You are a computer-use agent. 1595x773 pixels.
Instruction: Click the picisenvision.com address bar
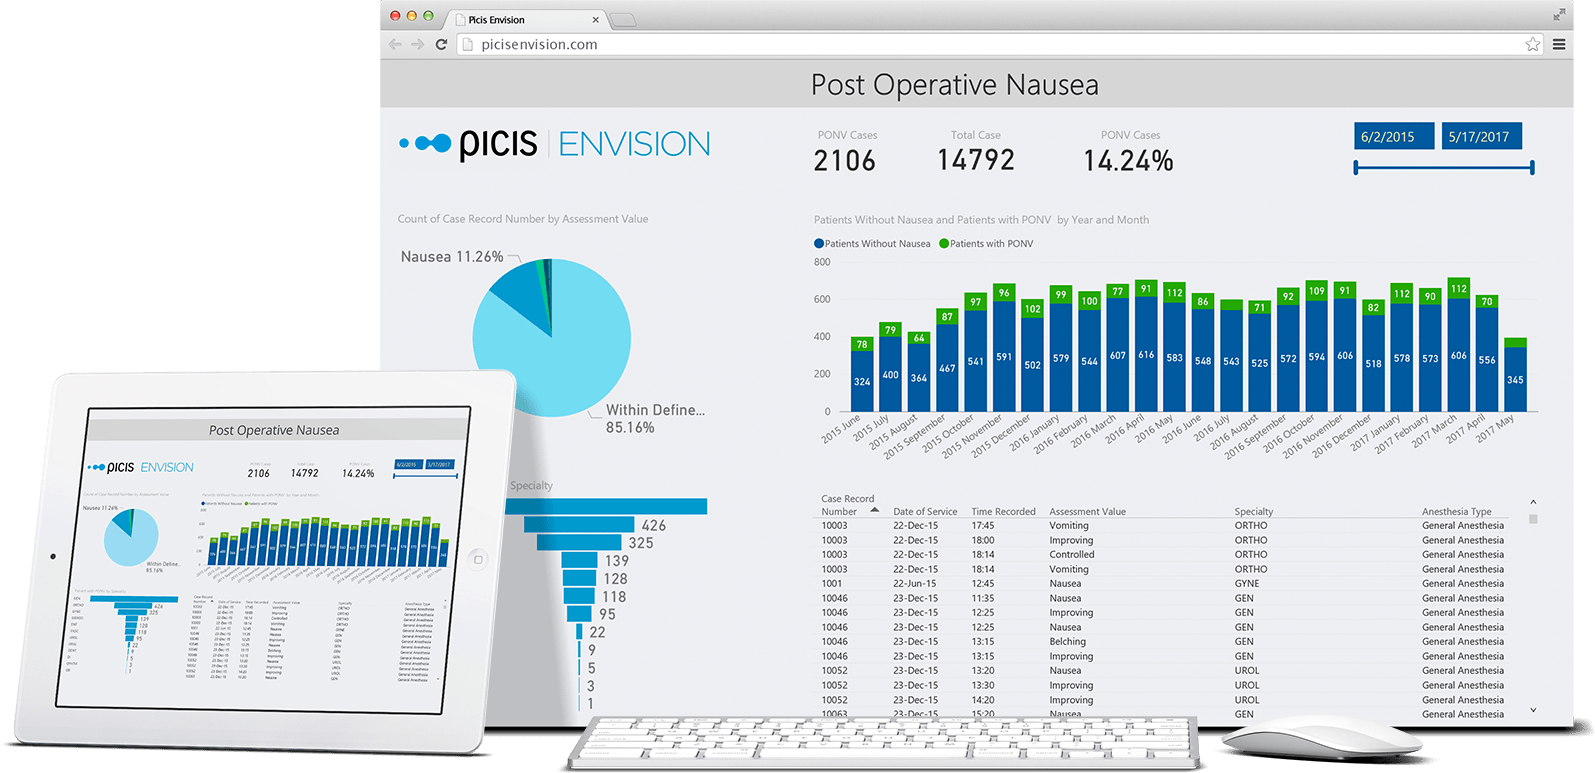pyautogui.click(x=990, y=44)
